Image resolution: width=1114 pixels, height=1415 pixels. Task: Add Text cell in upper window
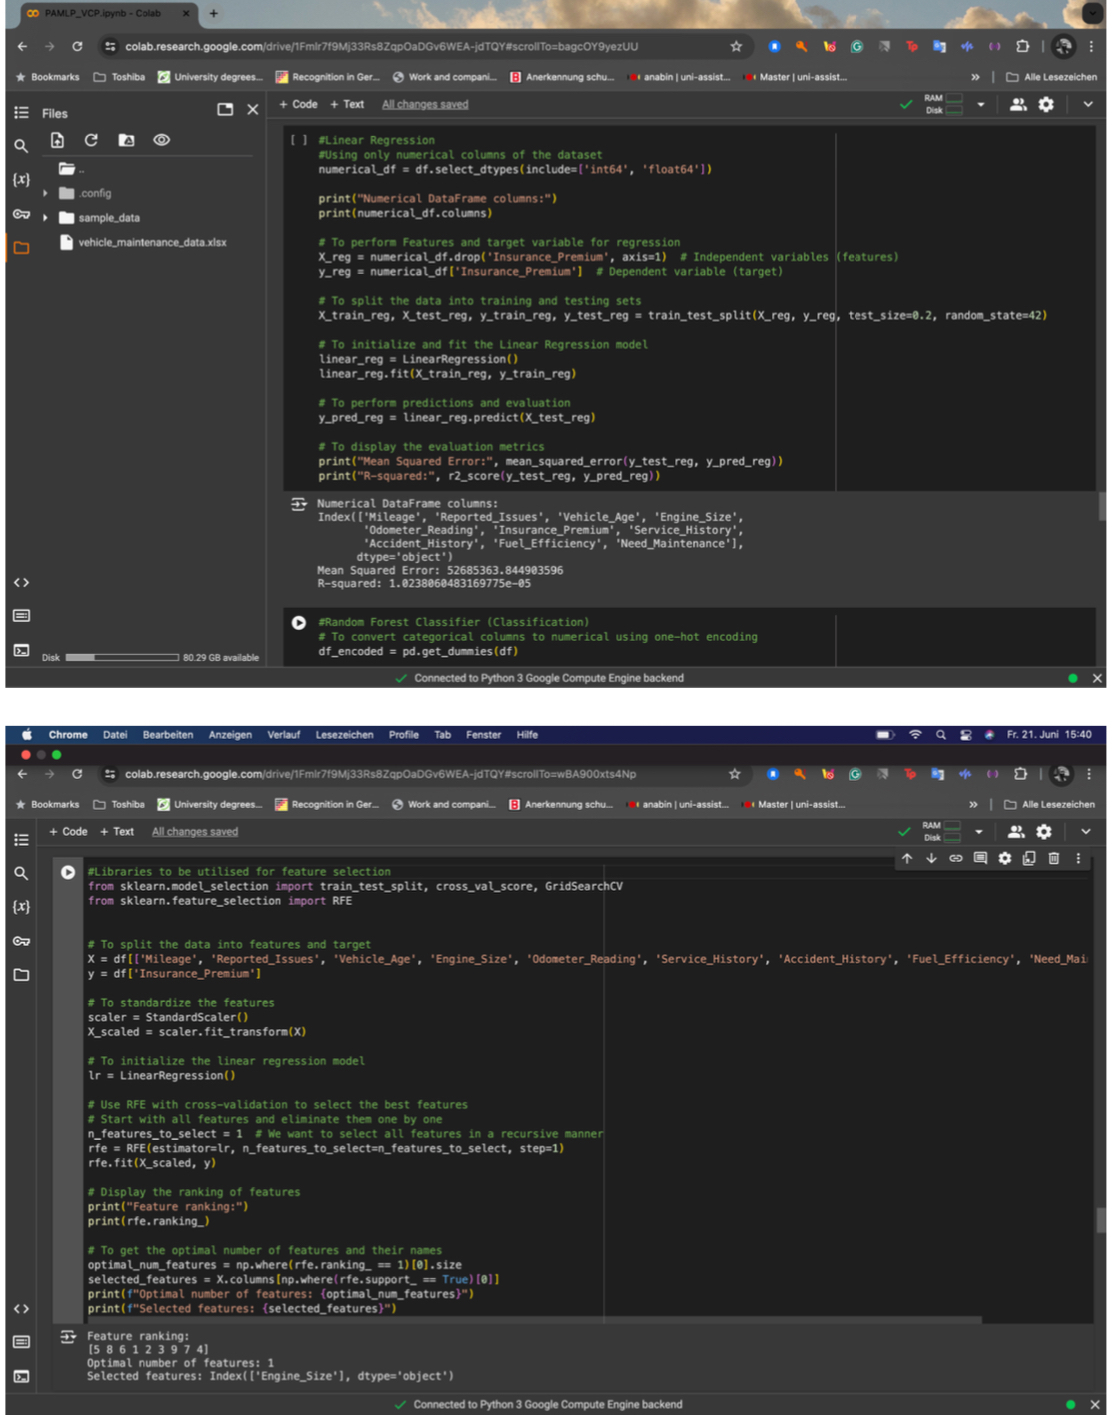347,104
